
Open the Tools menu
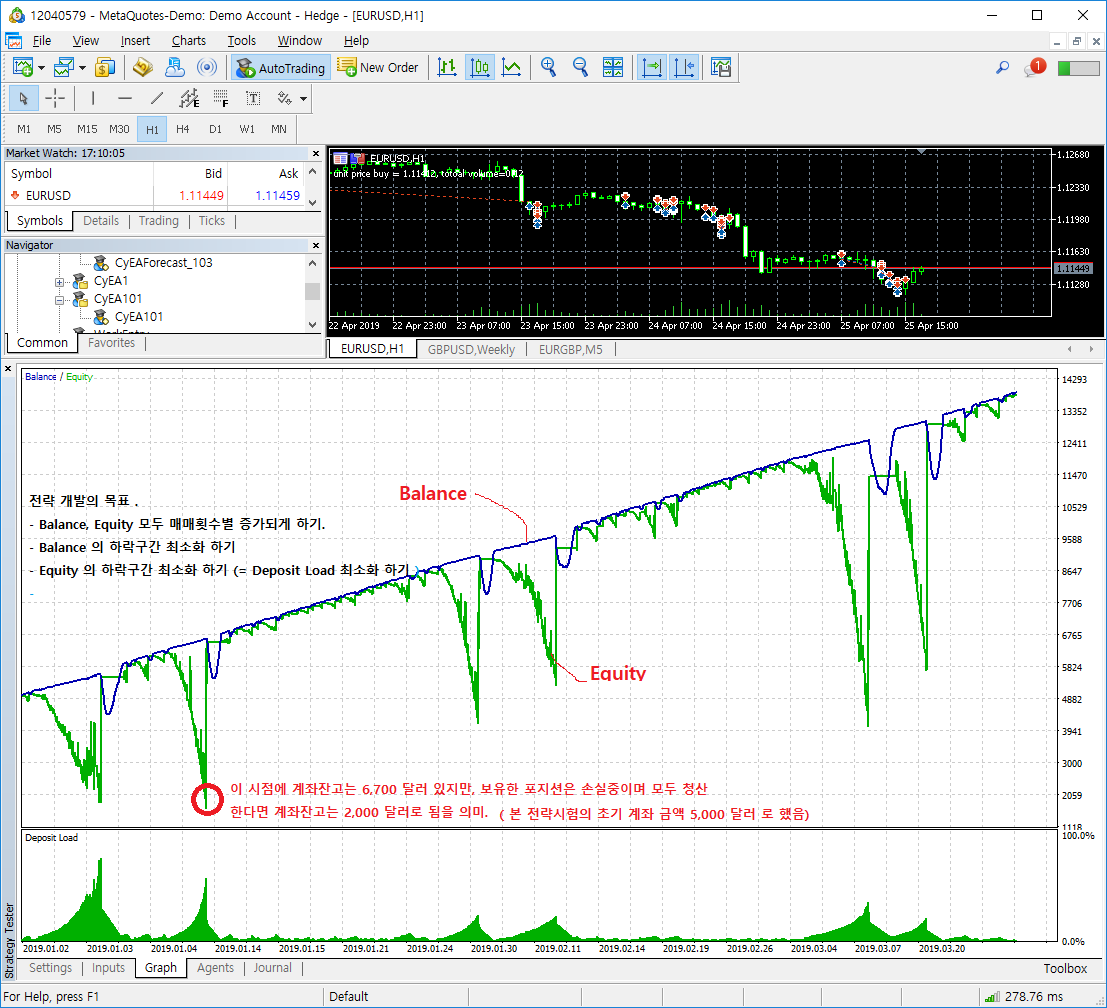(241, 41)
